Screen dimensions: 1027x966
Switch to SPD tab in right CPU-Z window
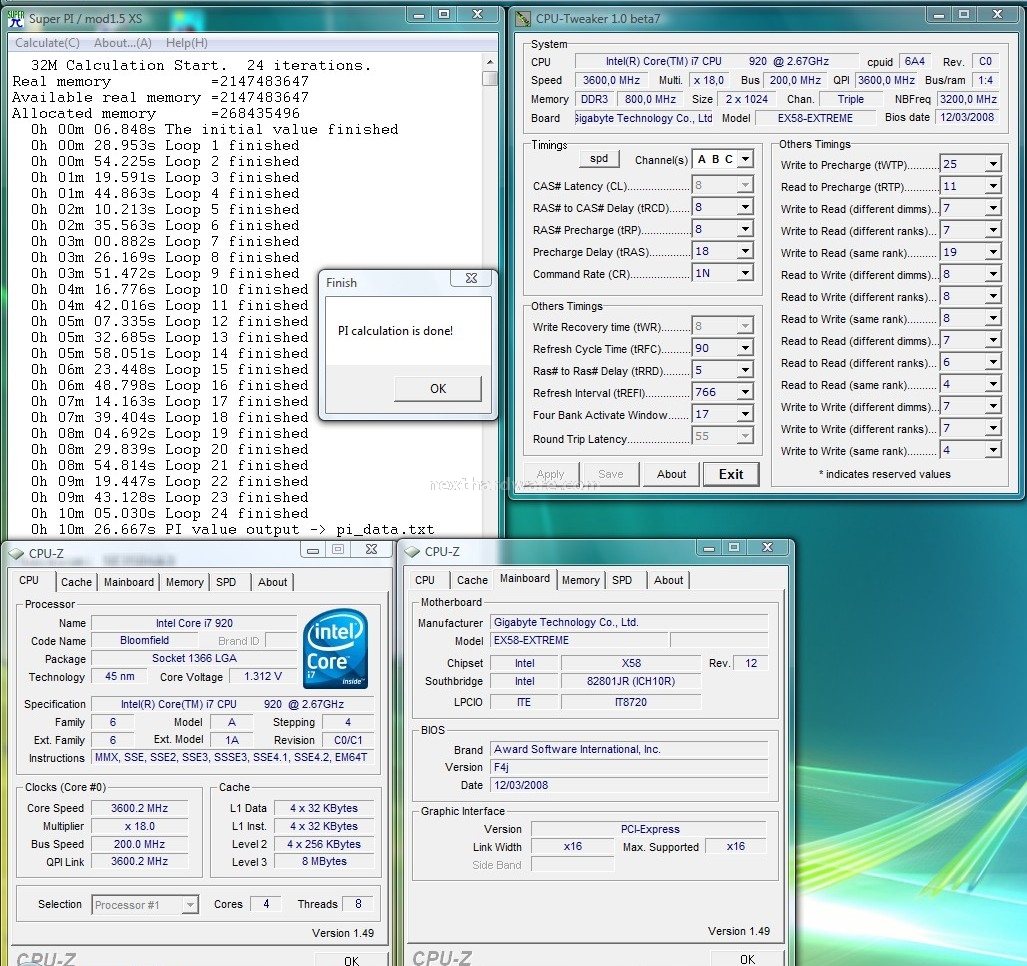(622, 580)
